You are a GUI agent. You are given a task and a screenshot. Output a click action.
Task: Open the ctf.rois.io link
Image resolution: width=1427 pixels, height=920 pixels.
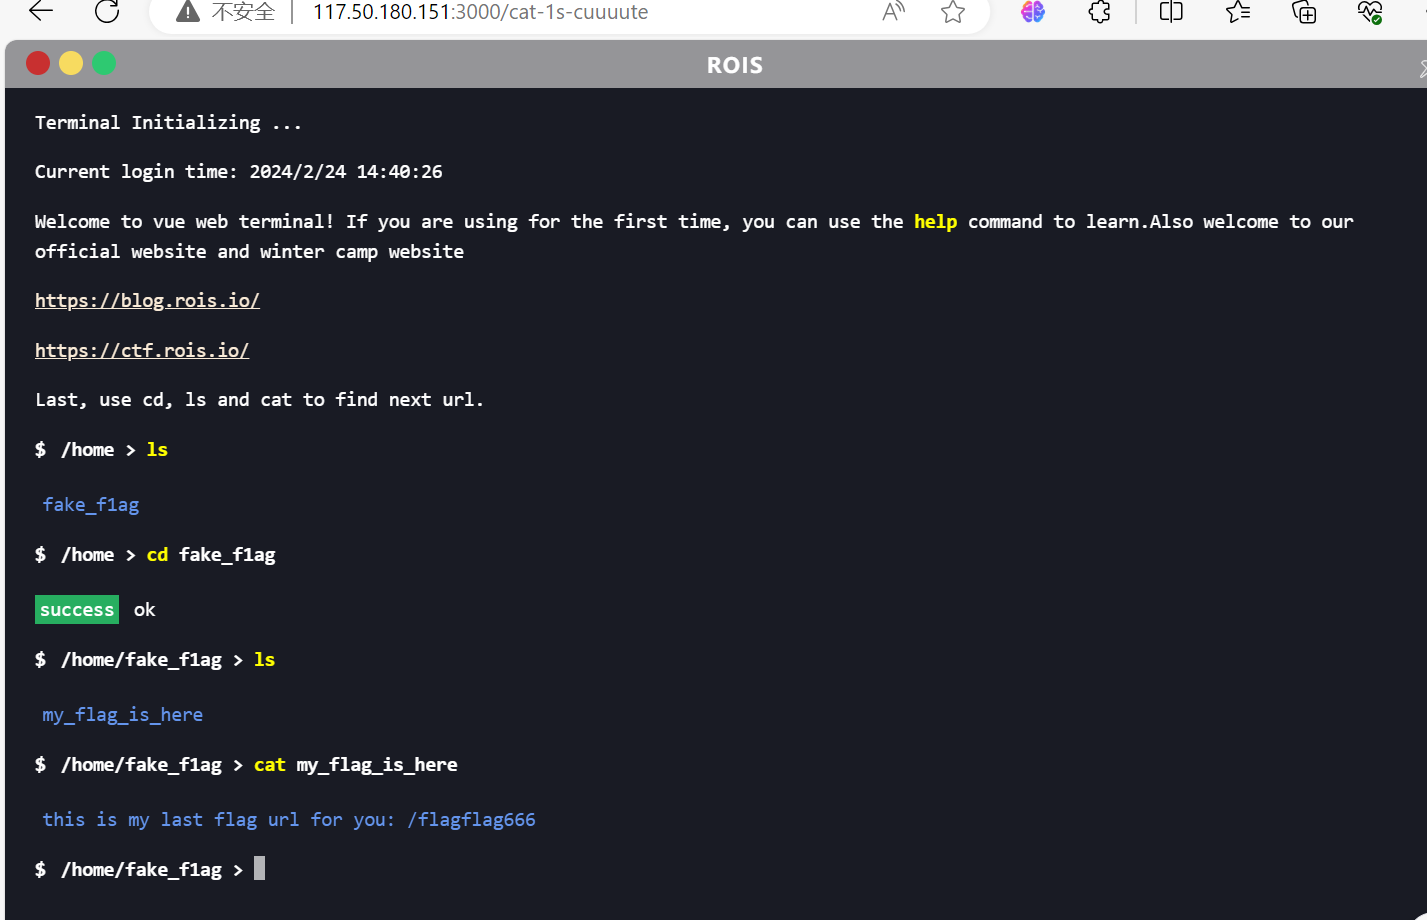coord(142,351)
